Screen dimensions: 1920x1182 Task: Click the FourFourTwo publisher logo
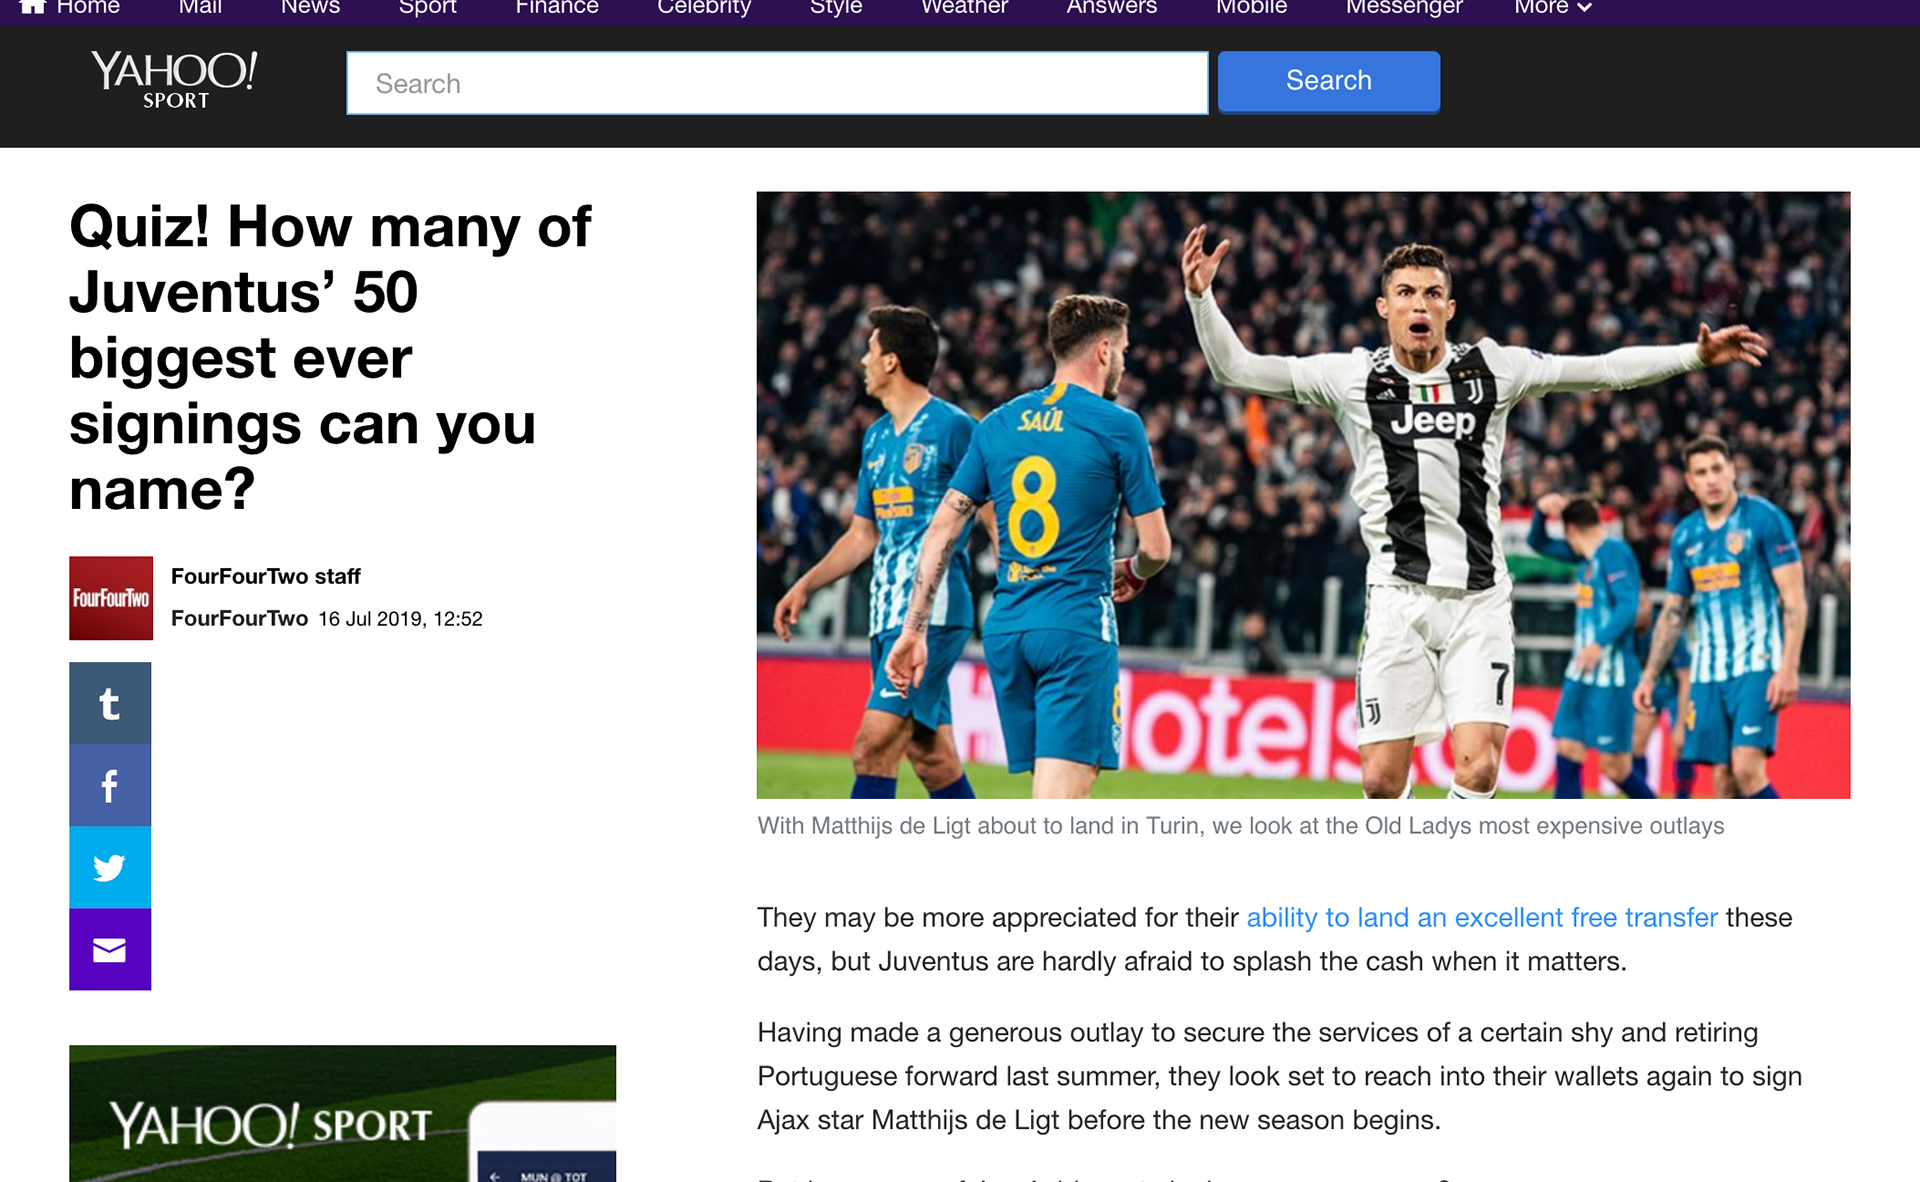[x=111, y=598]
